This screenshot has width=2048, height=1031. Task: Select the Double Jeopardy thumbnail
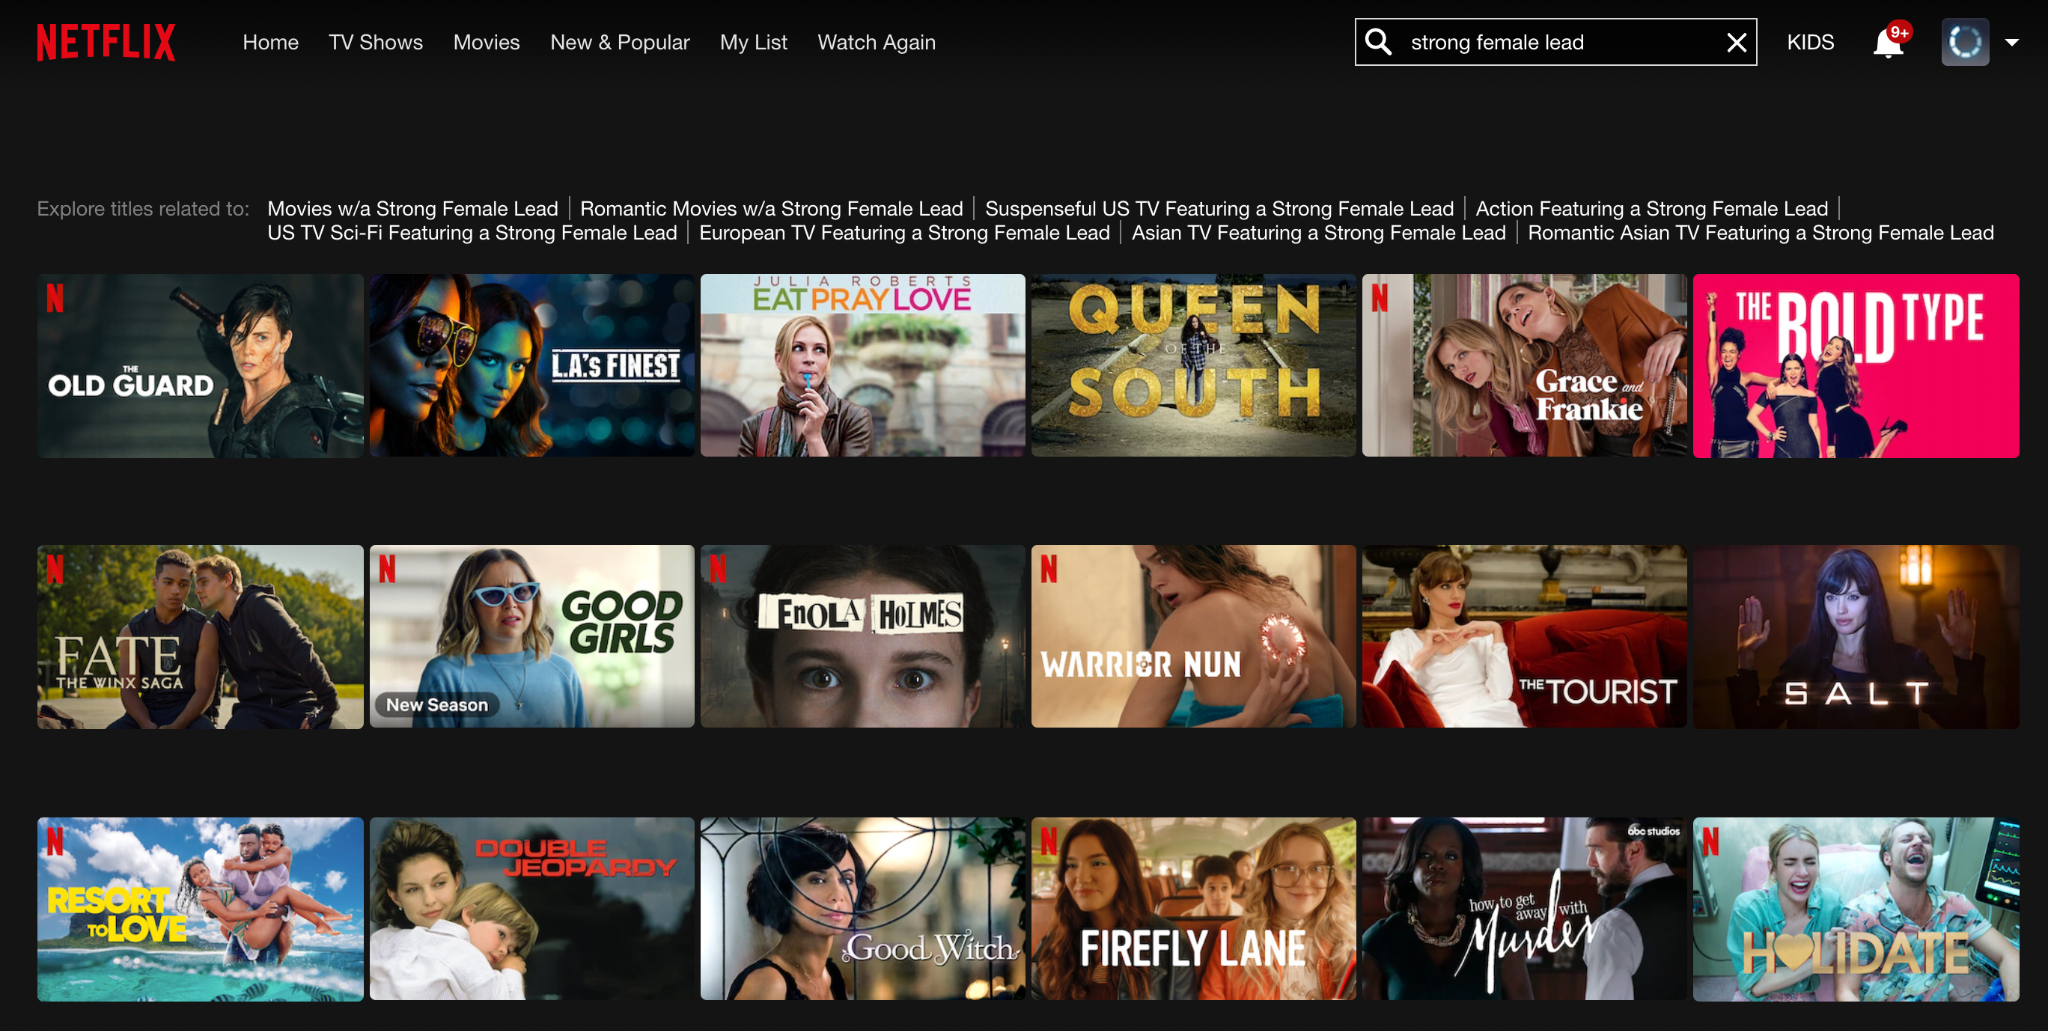point(532,909)
